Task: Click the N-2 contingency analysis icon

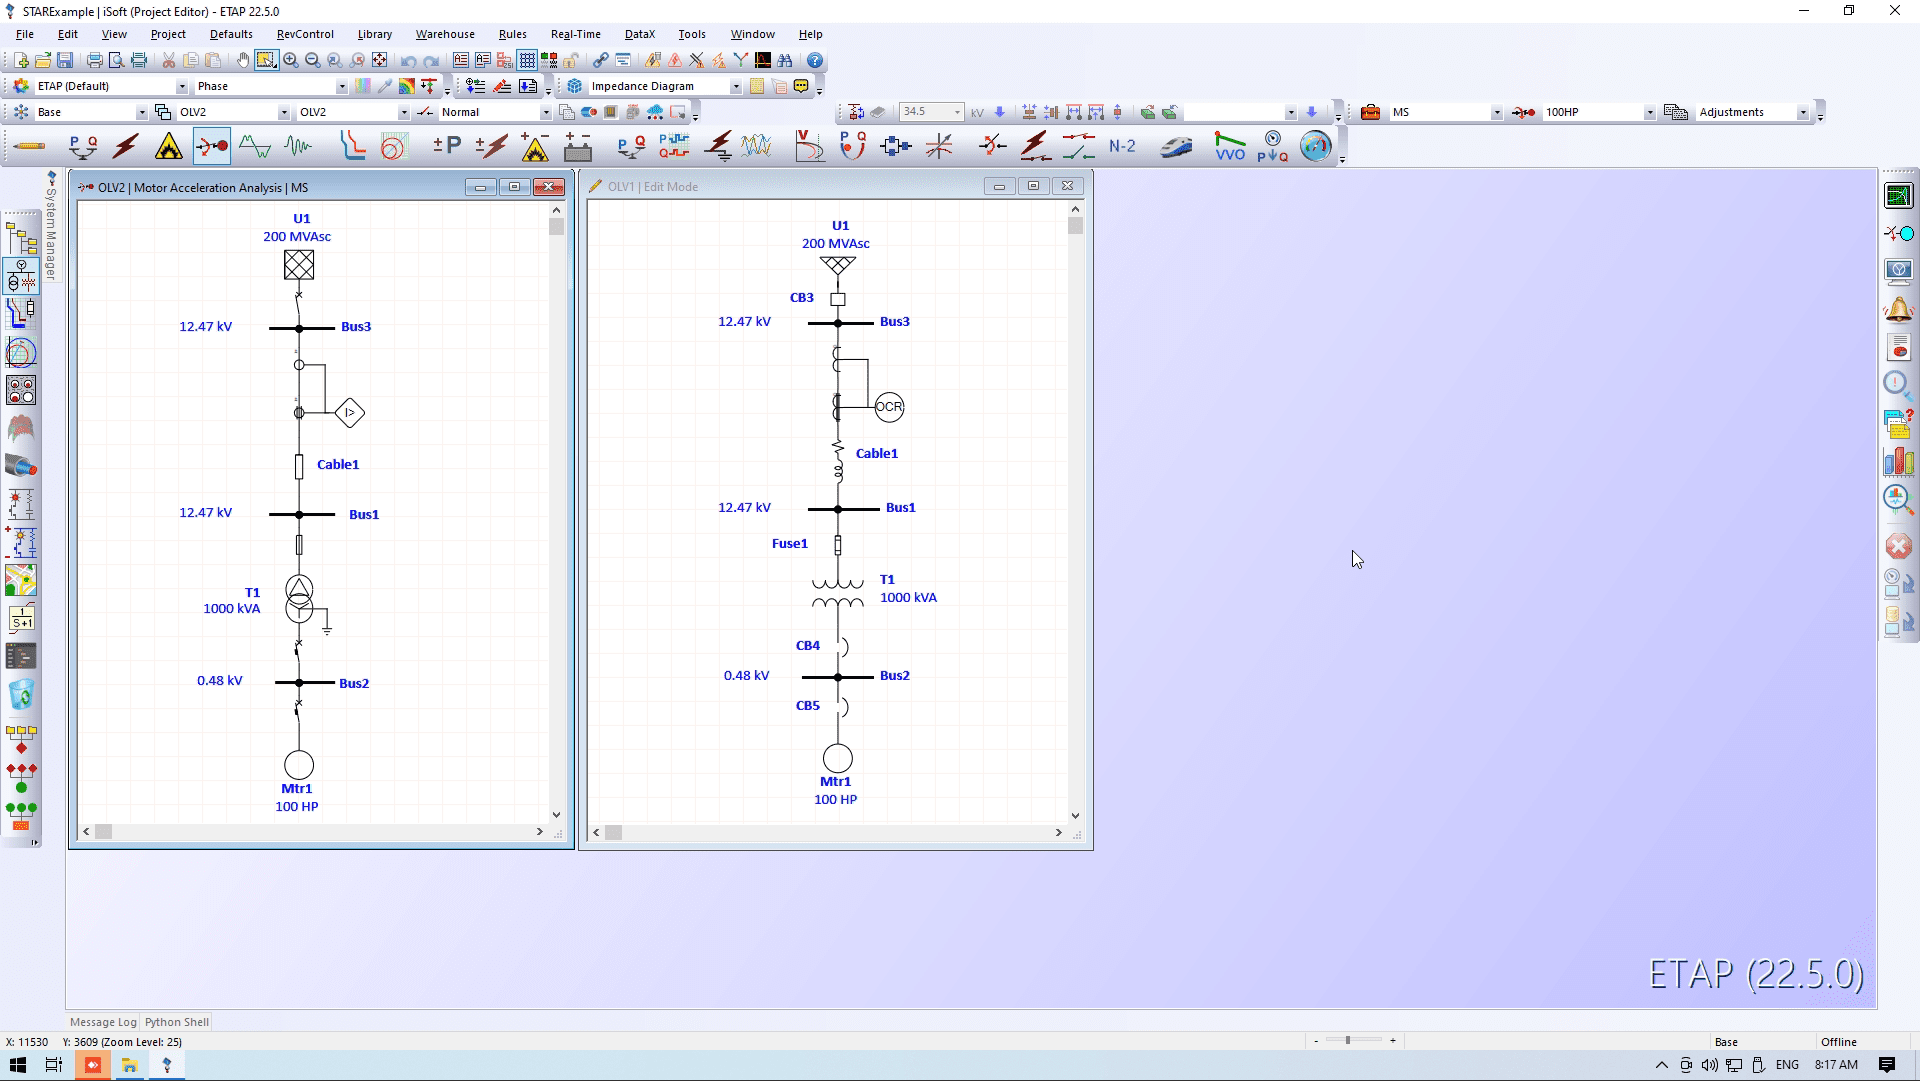Action: [1122, 147]
